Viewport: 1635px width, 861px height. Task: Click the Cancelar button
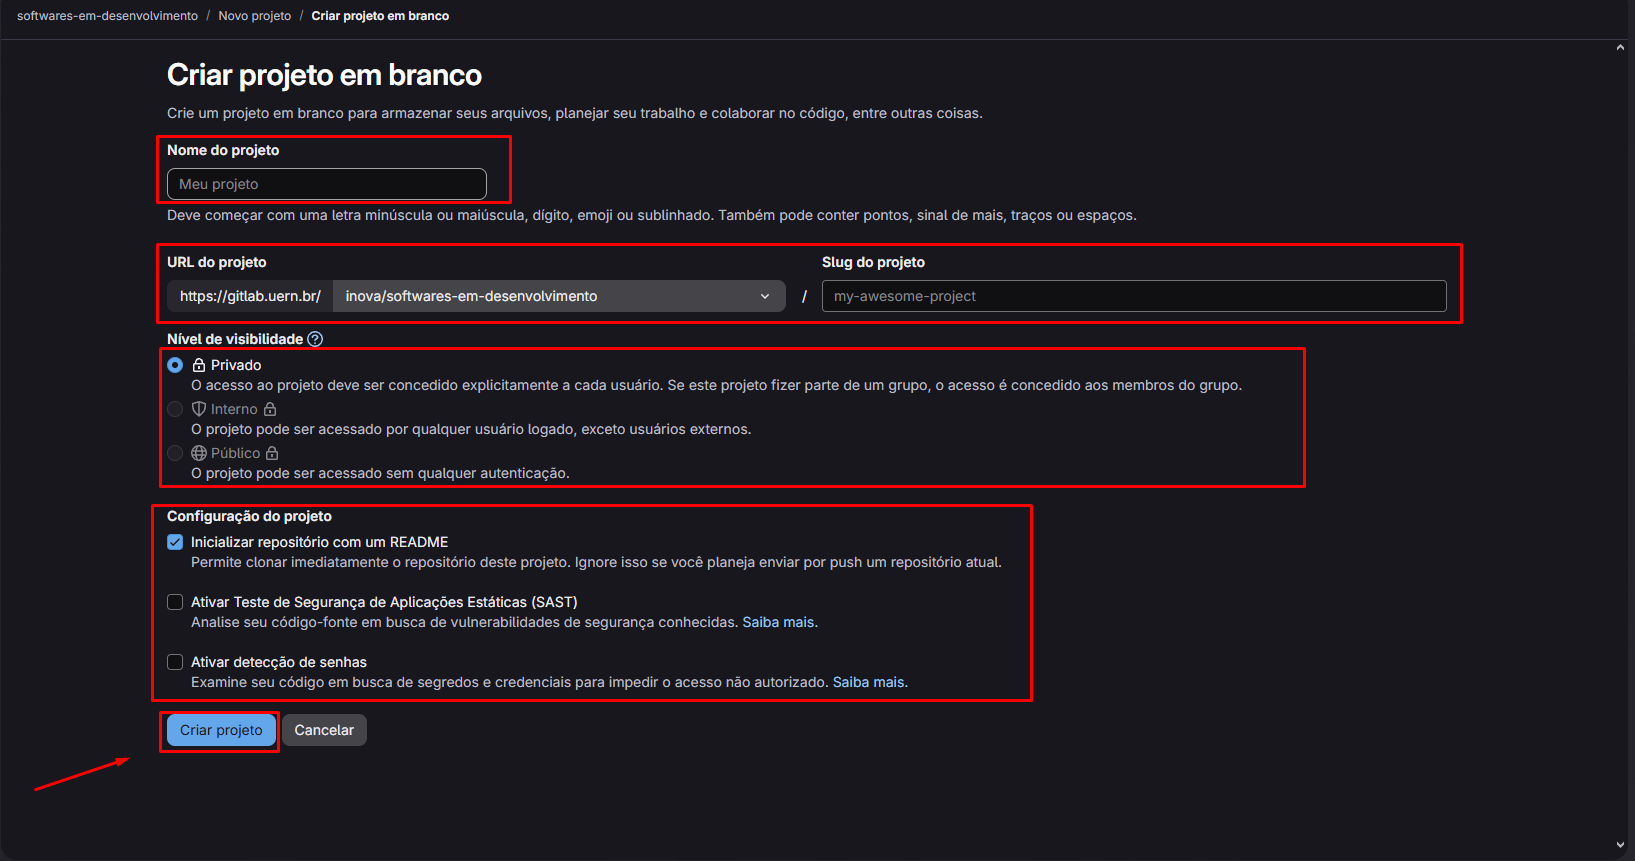[x=324, y=730]
